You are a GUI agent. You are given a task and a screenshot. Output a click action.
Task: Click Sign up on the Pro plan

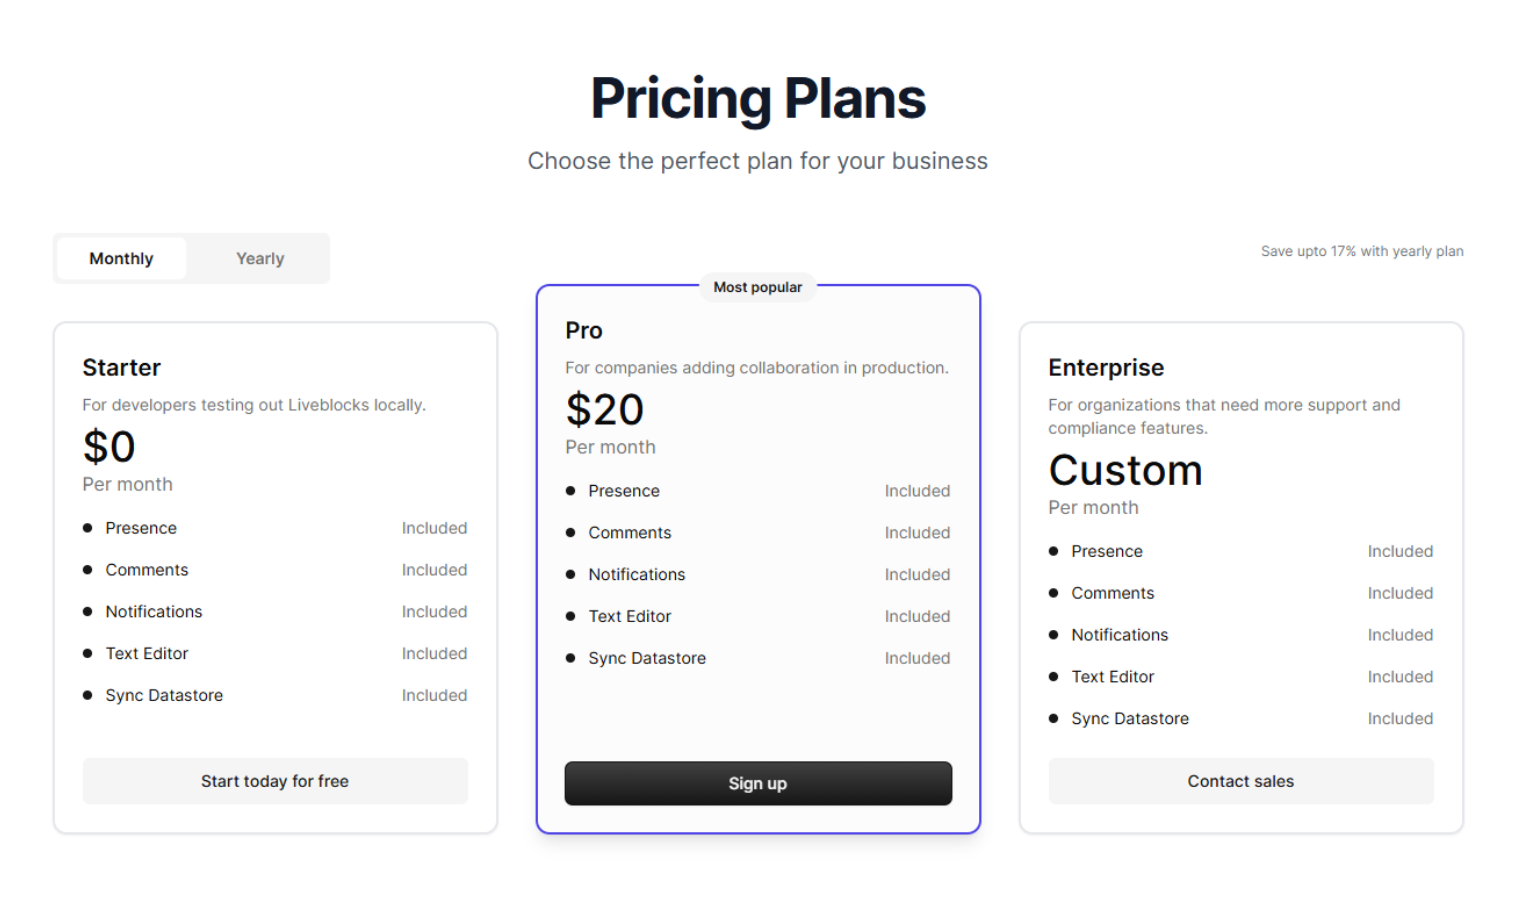(757, 783)
